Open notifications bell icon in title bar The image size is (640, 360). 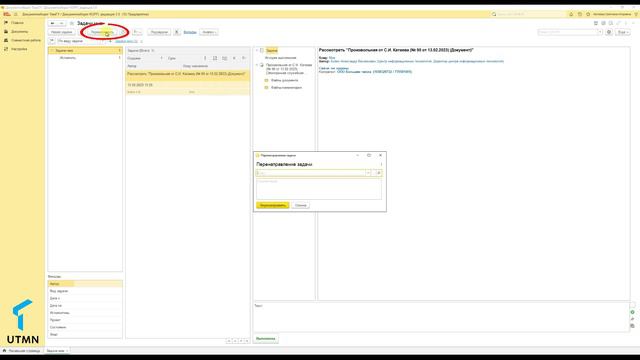tap(571, 14)
